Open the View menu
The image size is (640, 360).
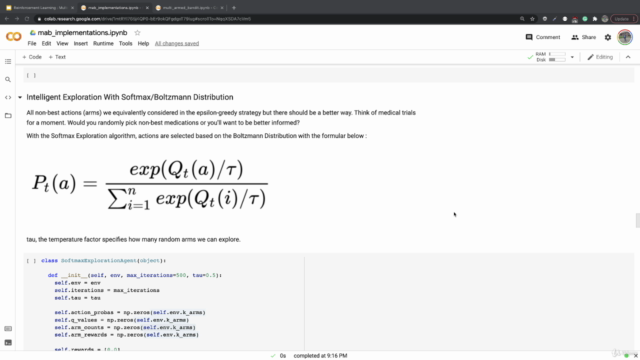tap(62, 43)
